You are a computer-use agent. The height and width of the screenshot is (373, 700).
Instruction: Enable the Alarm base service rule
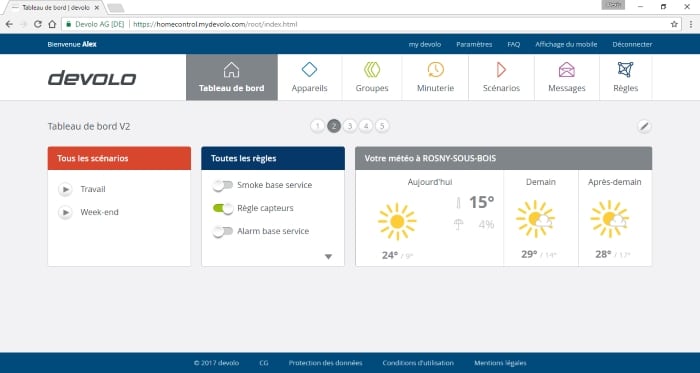(x=223, y=232)
